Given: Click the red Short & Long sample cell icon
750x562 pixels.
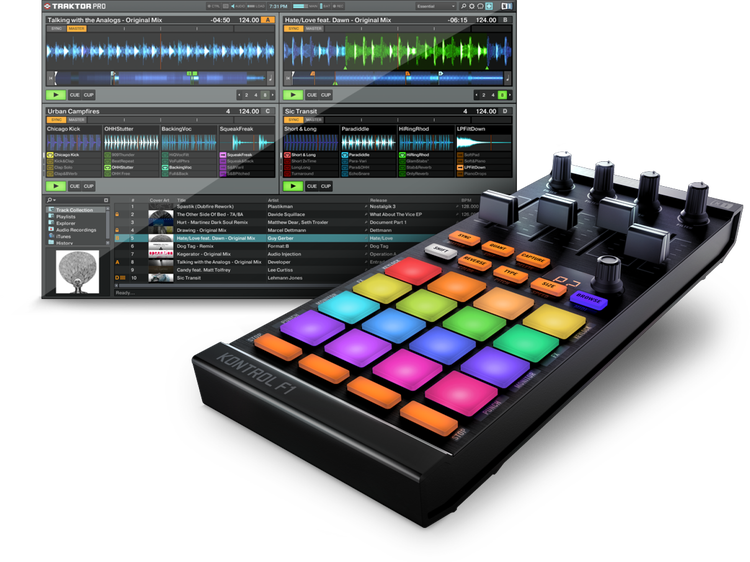Looking at the screenshot, I should click(287, 155).
